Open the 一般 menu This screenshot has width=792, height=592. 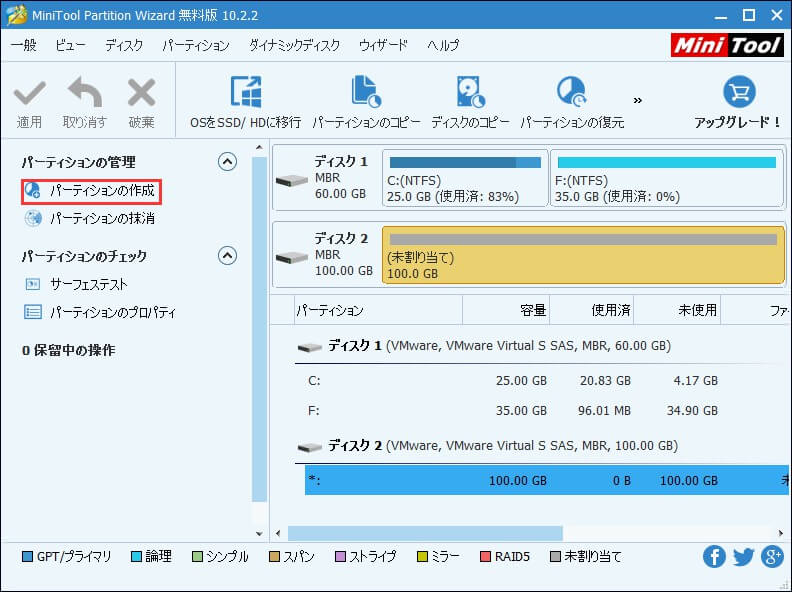click(x=24, y=45)
